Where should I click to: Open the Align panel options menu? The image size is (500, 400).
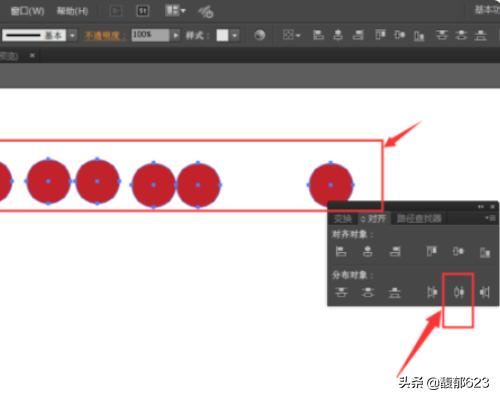tap(490, 218)
